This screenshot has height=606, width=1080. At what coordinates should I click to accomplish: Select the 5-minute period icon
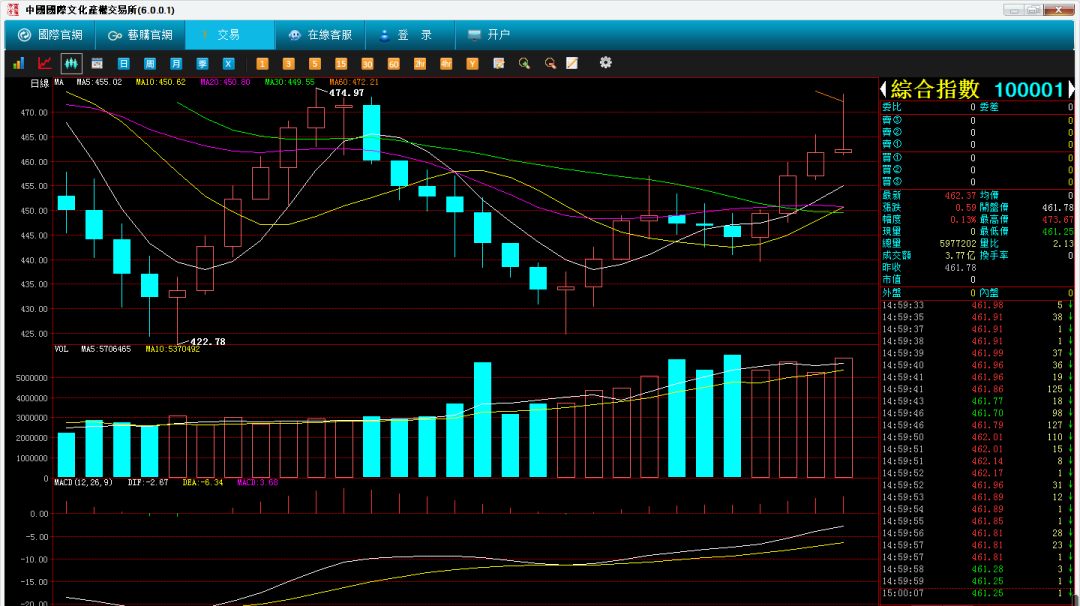(x=315, y=63)
